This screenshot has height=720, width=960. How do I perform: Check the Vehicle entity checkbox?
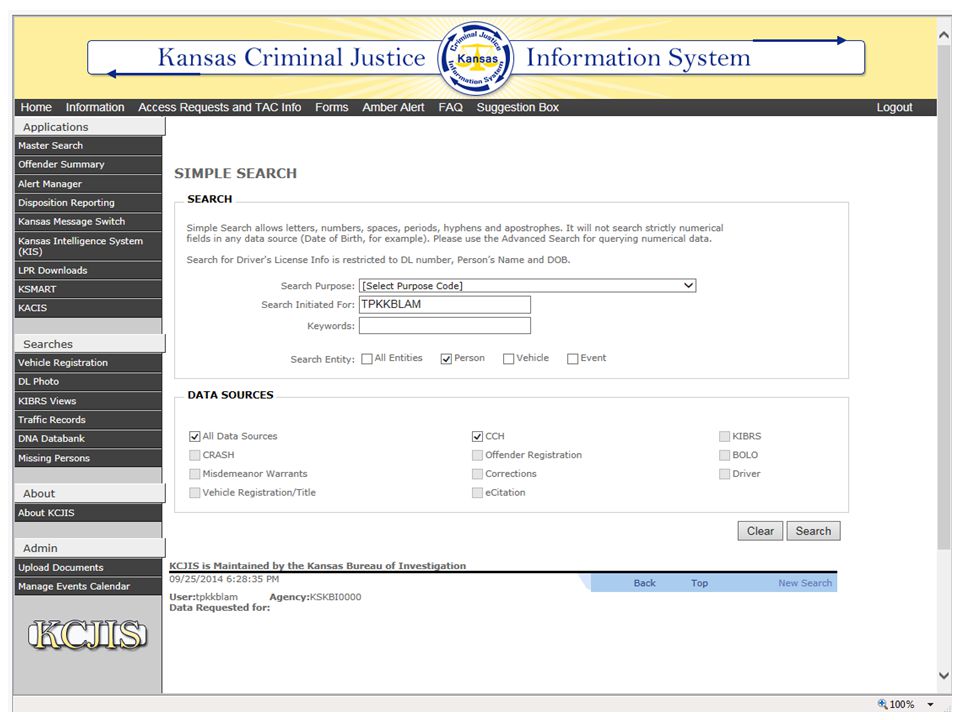(508, 359)
